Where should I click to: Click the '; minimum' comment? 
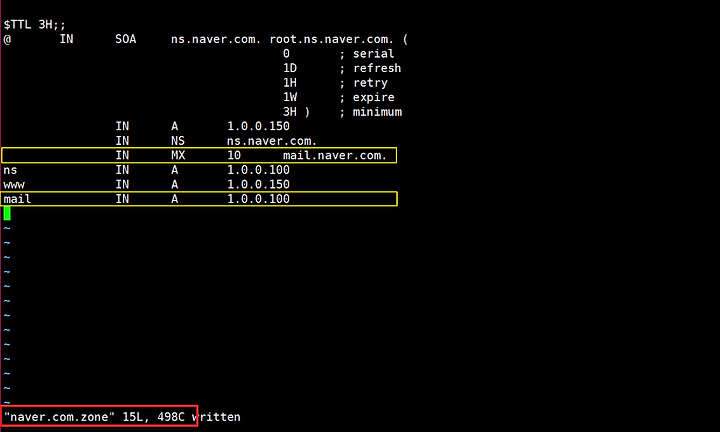point(370,112)
